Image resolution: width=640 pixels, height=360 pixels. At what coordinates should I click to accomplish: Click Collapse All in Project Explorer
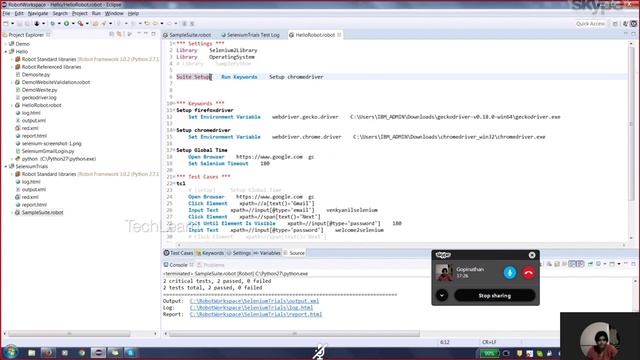(112, 35)
